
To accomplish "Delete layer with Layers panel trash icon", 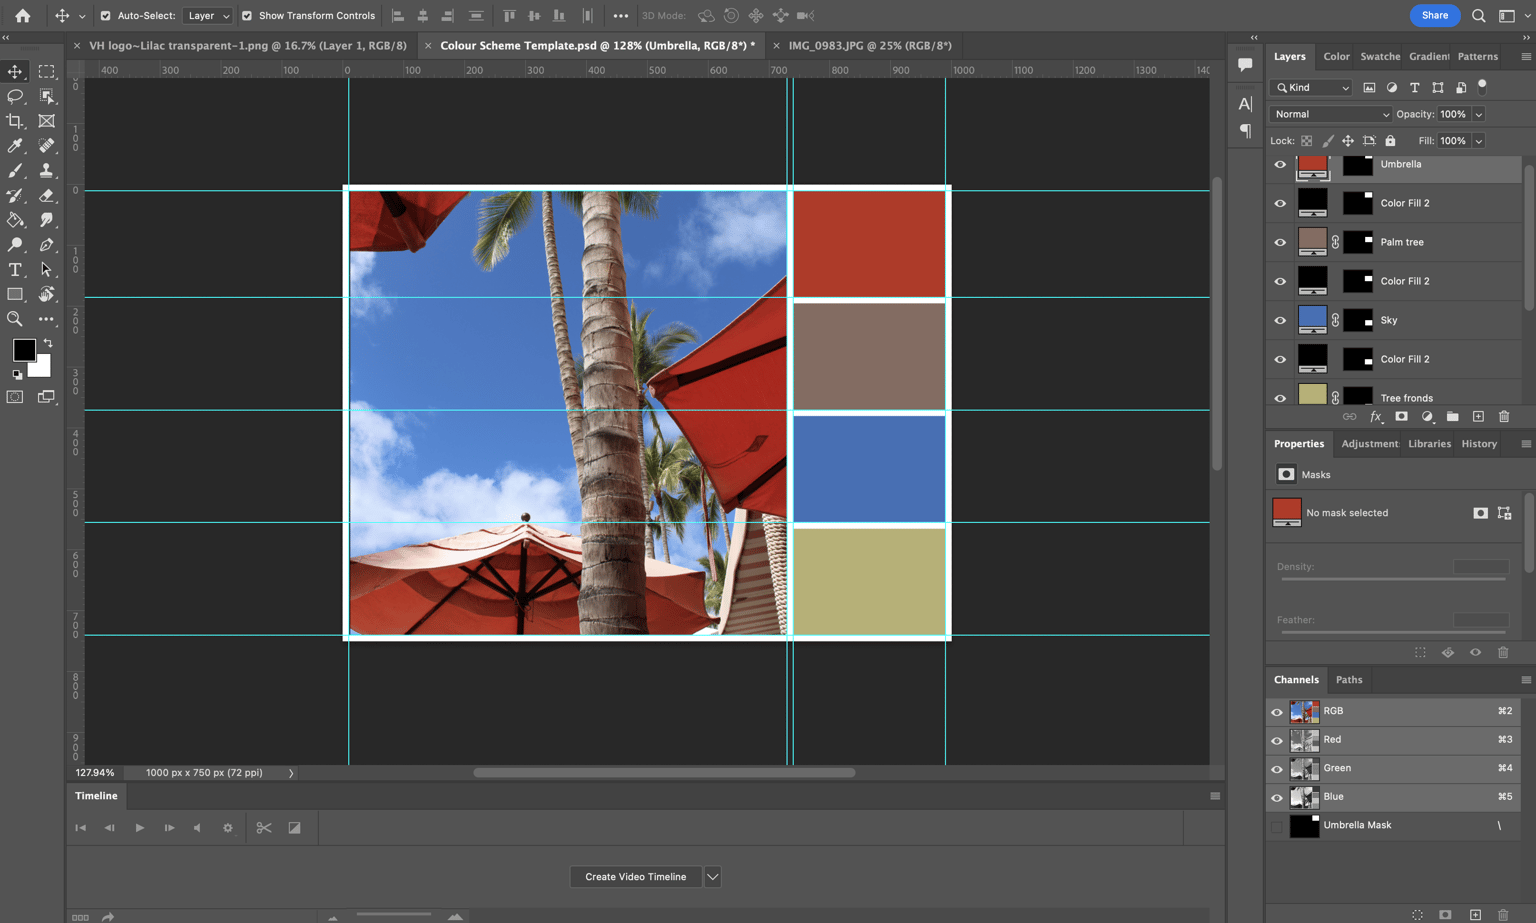I will (1504, 417).
